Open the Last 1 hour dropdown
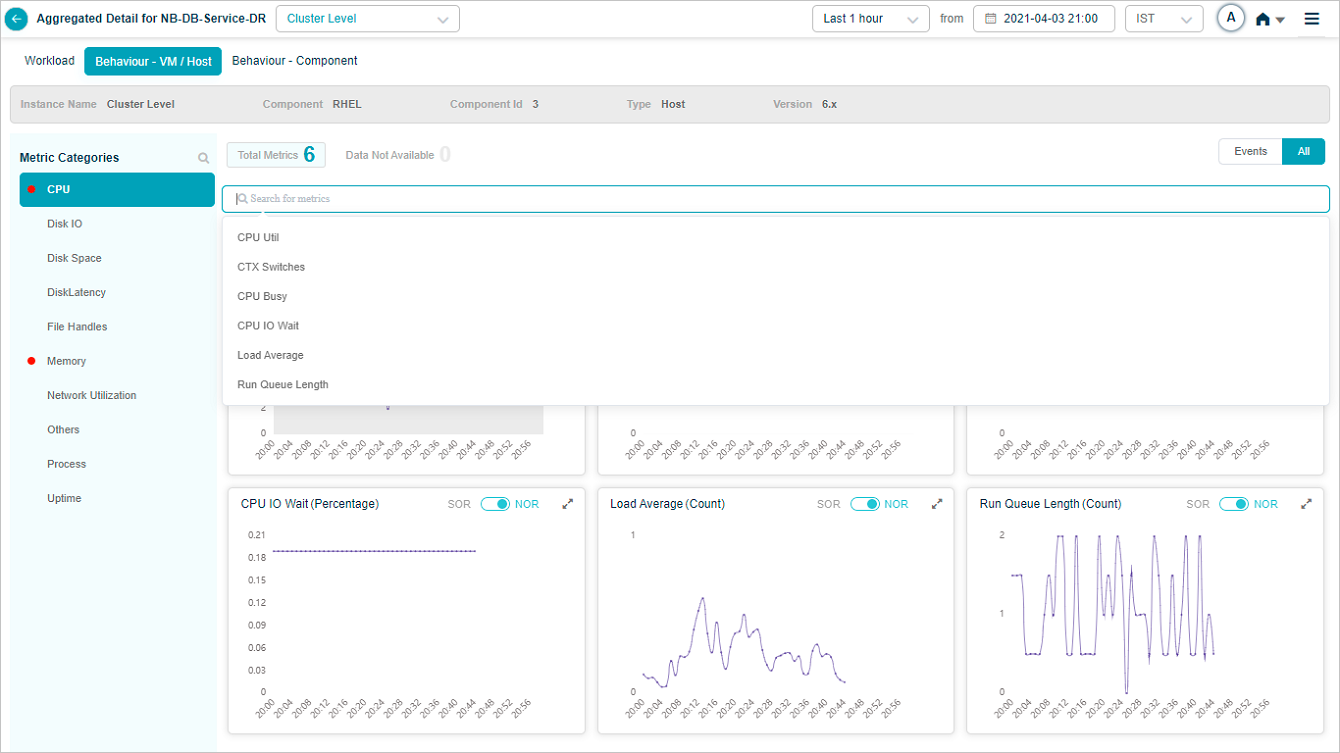The width and height of the screenshot is (1340, 753). click(x=870, y=19)
